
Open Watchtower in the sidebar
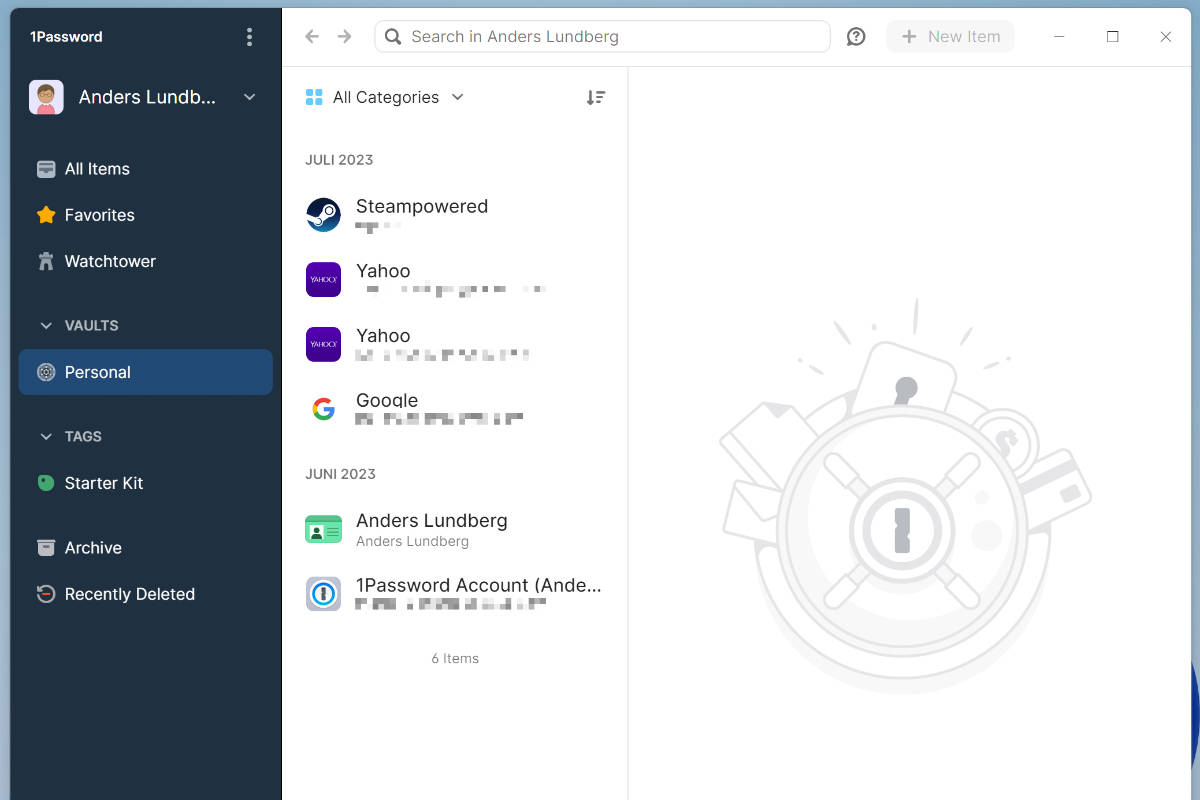[x=145, y=261]
